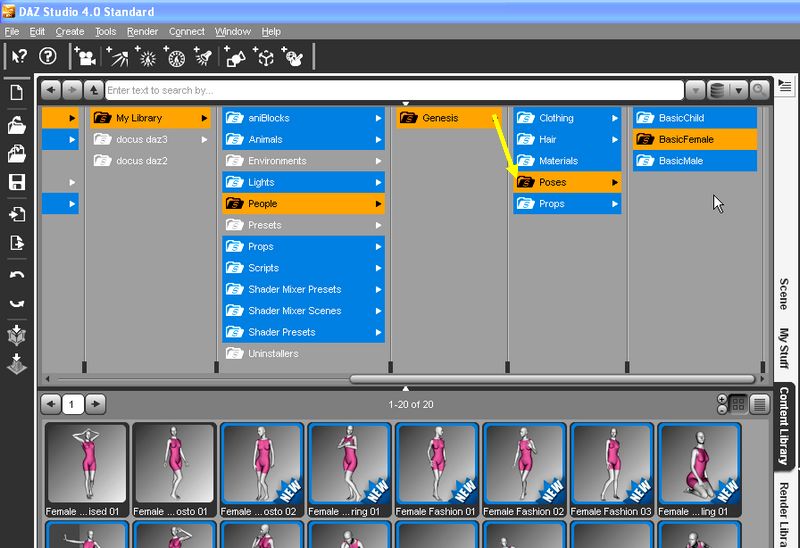This screenshot has width=800, height=548.
Task: Click the New scene file icon
Action: pos(17,92)
